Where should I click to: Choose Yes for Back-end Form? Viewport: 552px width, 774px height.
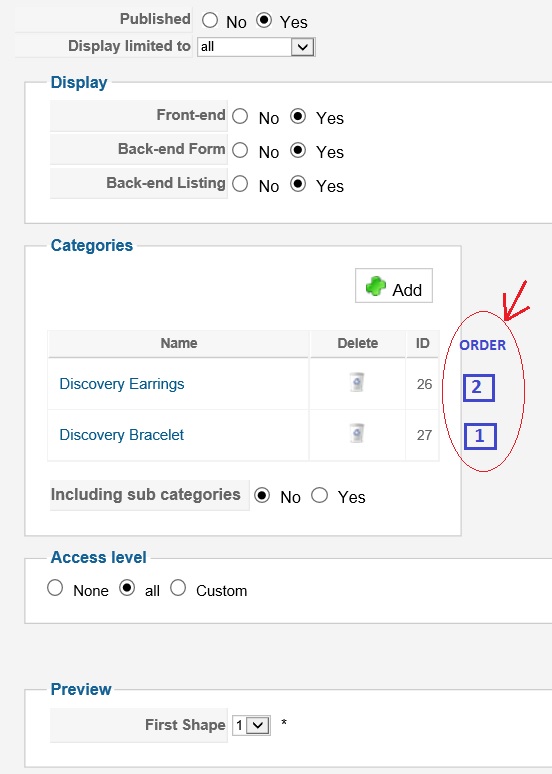pos(298,150)
